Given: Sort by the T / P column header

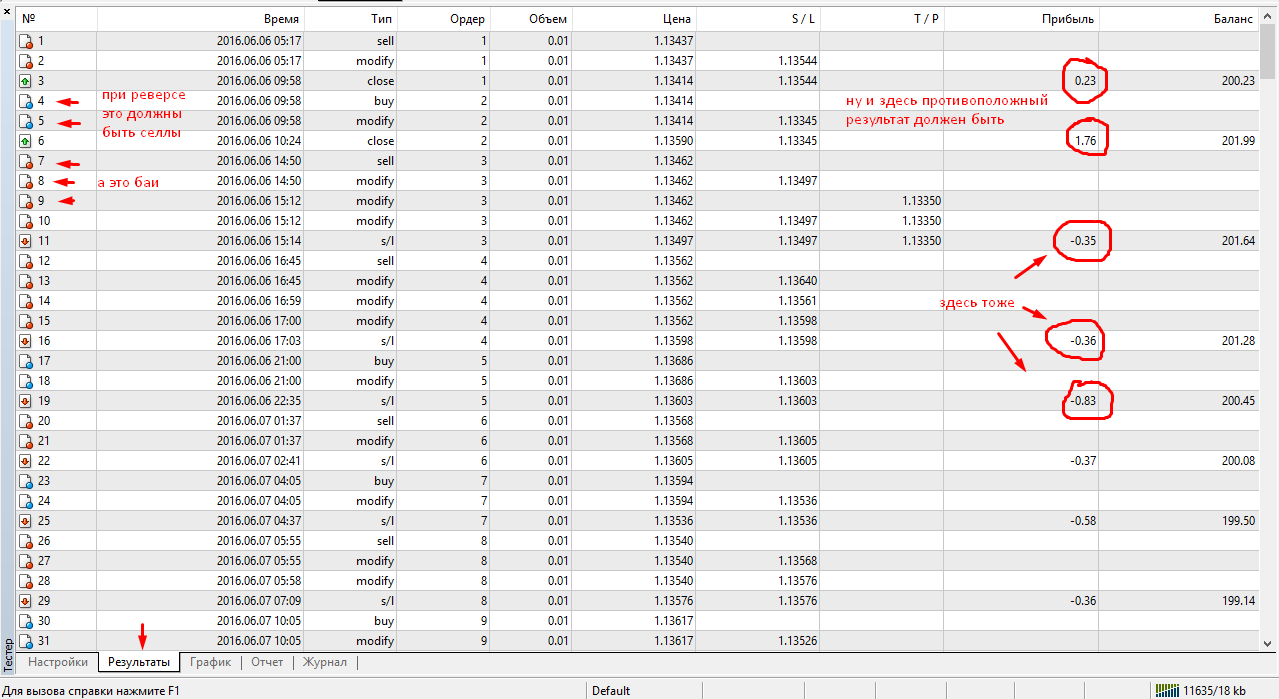Looking at the screenshot, I should tap(881, 20).
